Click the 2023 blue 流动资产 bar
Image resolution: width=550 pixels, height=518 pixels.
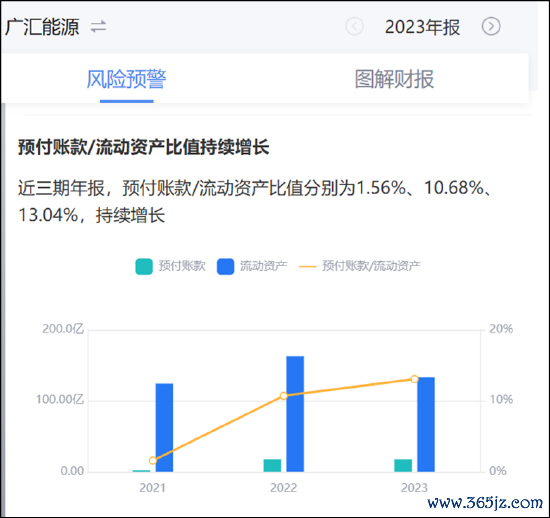pyautogui.click(x=426, y=424)
